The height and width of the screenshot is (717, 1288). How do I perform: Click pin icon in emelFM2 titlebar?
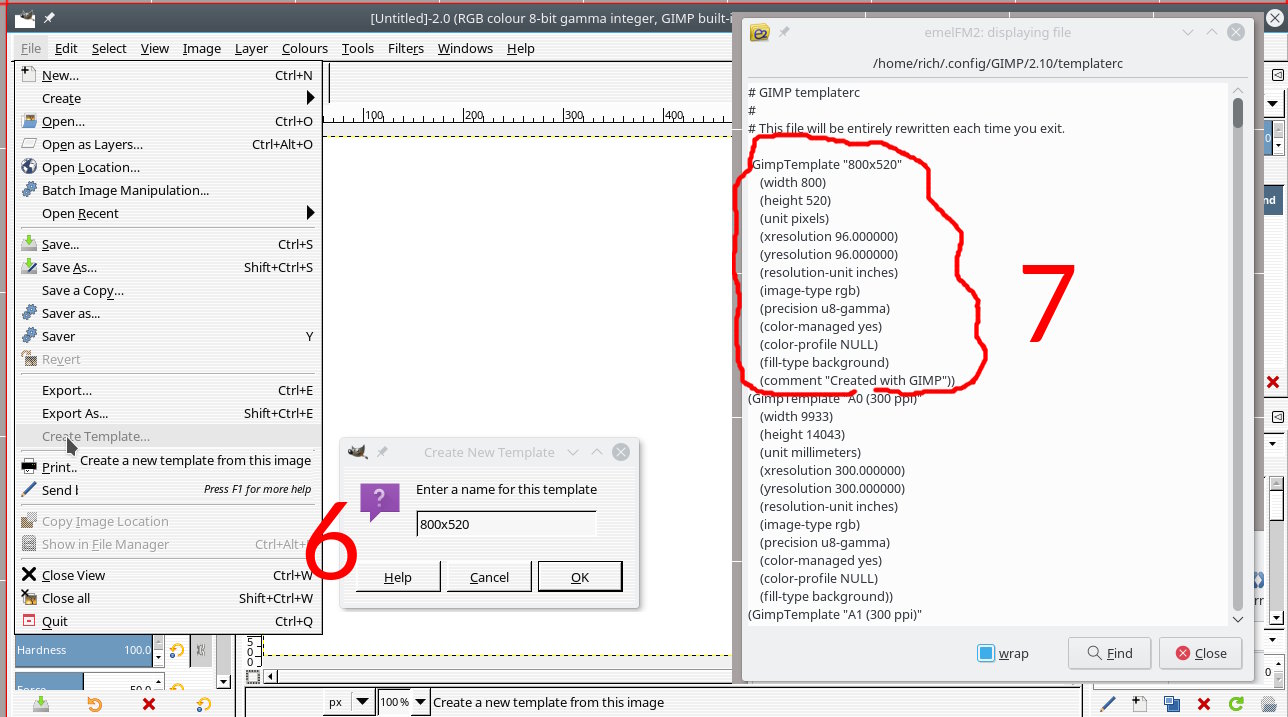[x=784, y=32]
